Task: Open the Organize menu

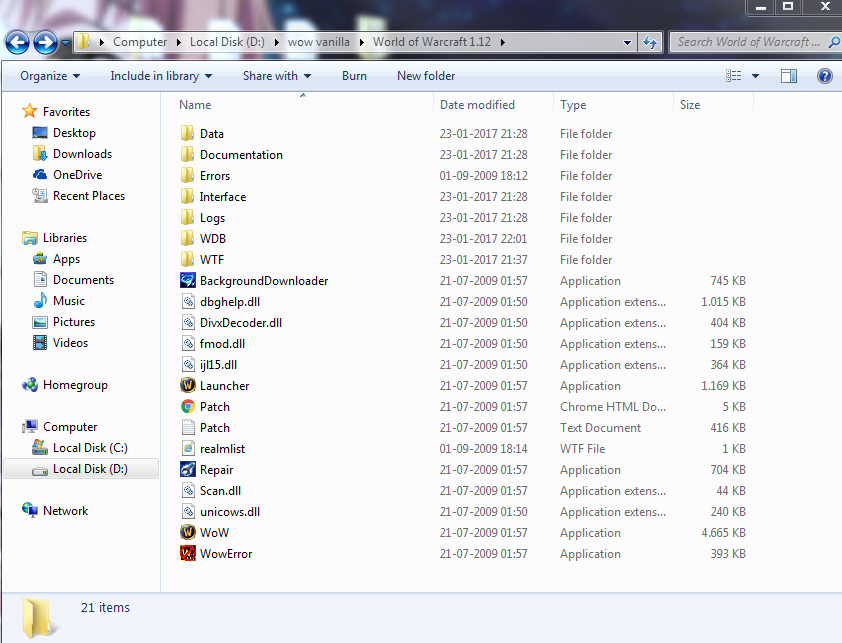Action: pyautogui.click(x=50, y=76)
